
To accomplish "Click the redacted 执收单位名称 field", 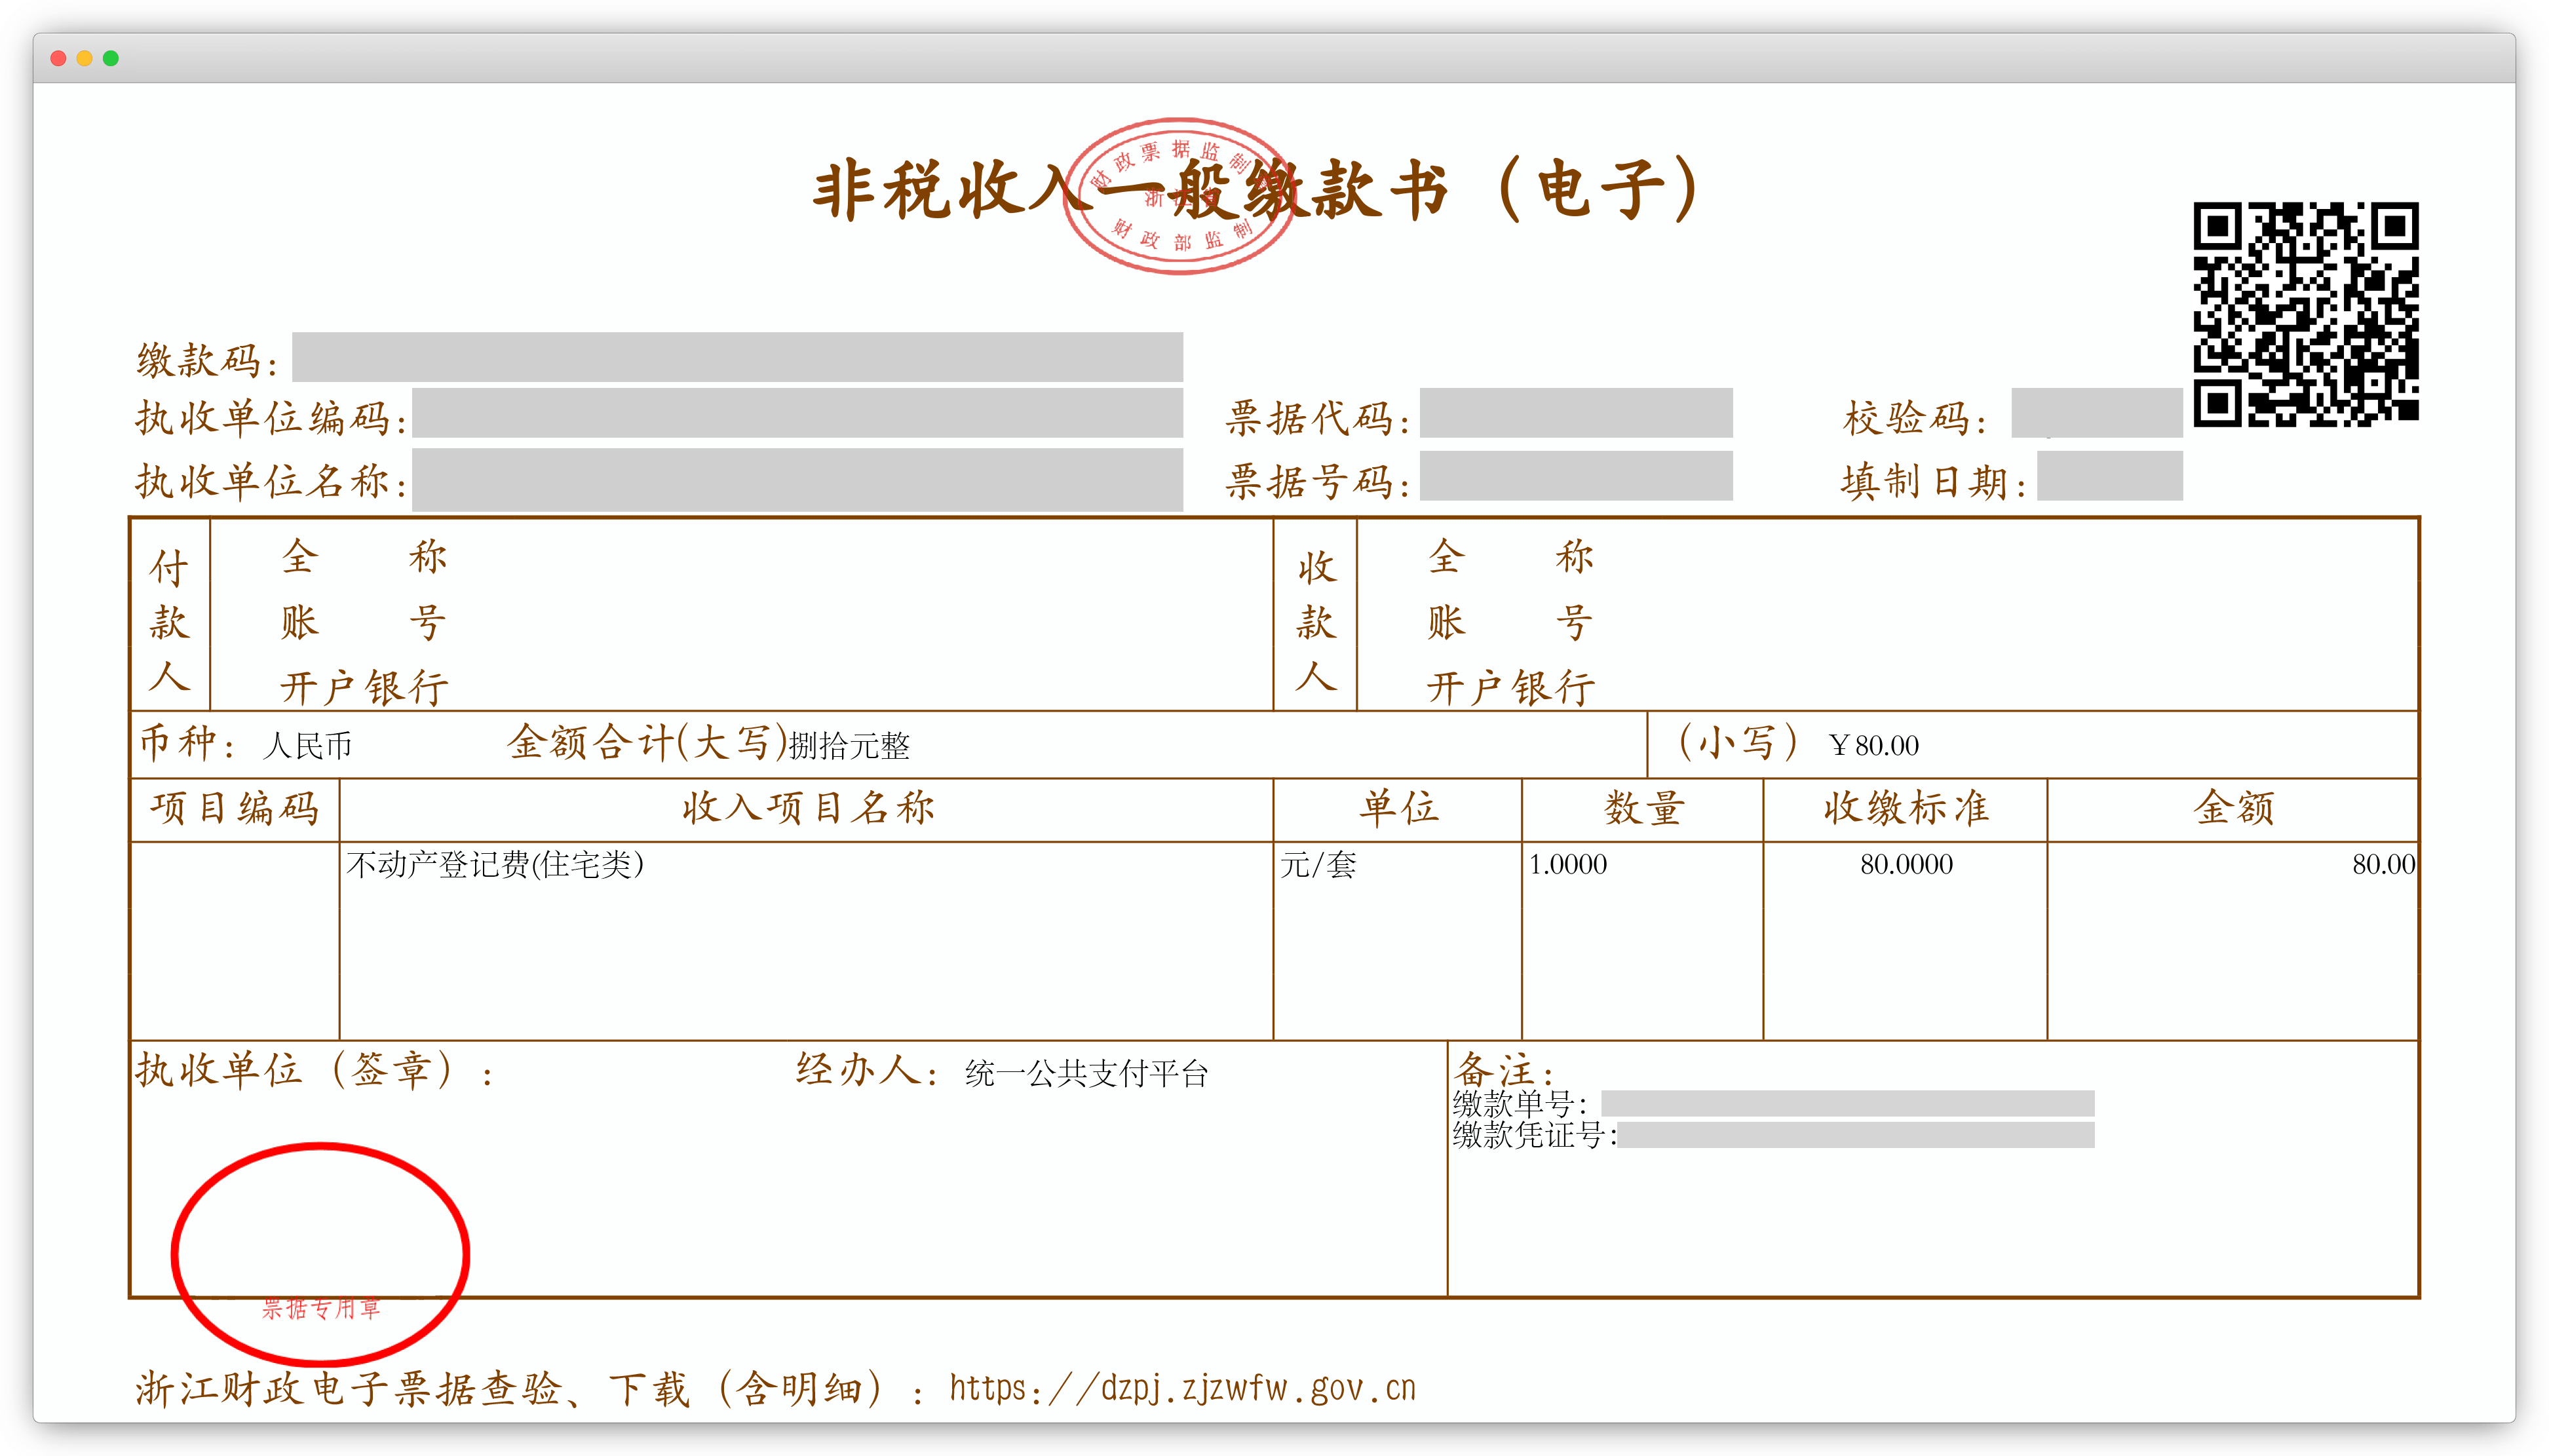I will coord(797,479).
